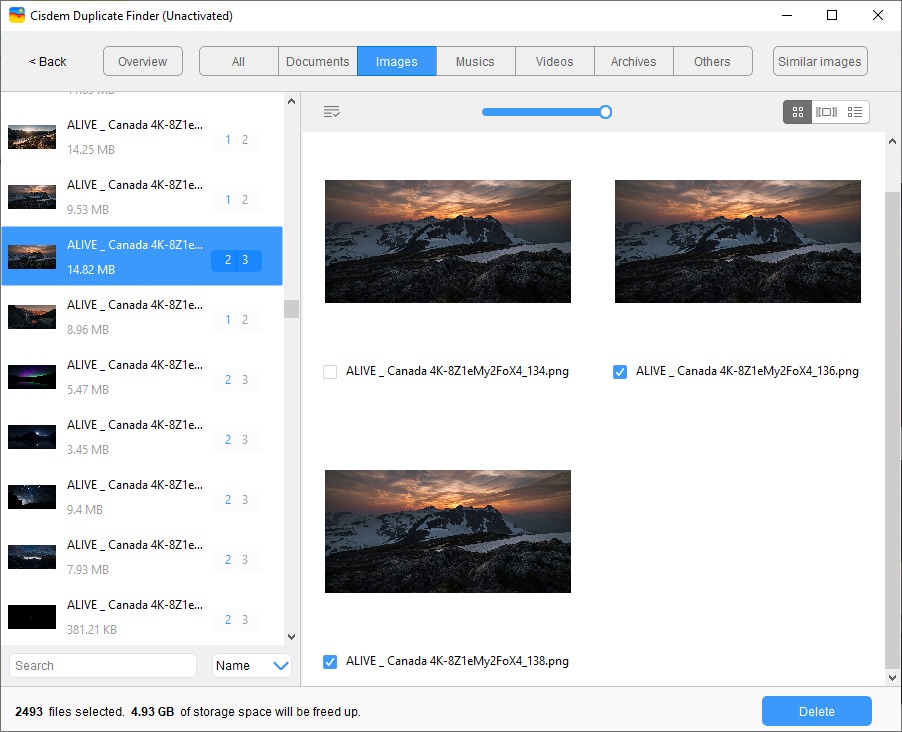Click the left list scrollbar thumb
Image resolution: width=902 pixels, height=732 pixels.
[291, 309]
